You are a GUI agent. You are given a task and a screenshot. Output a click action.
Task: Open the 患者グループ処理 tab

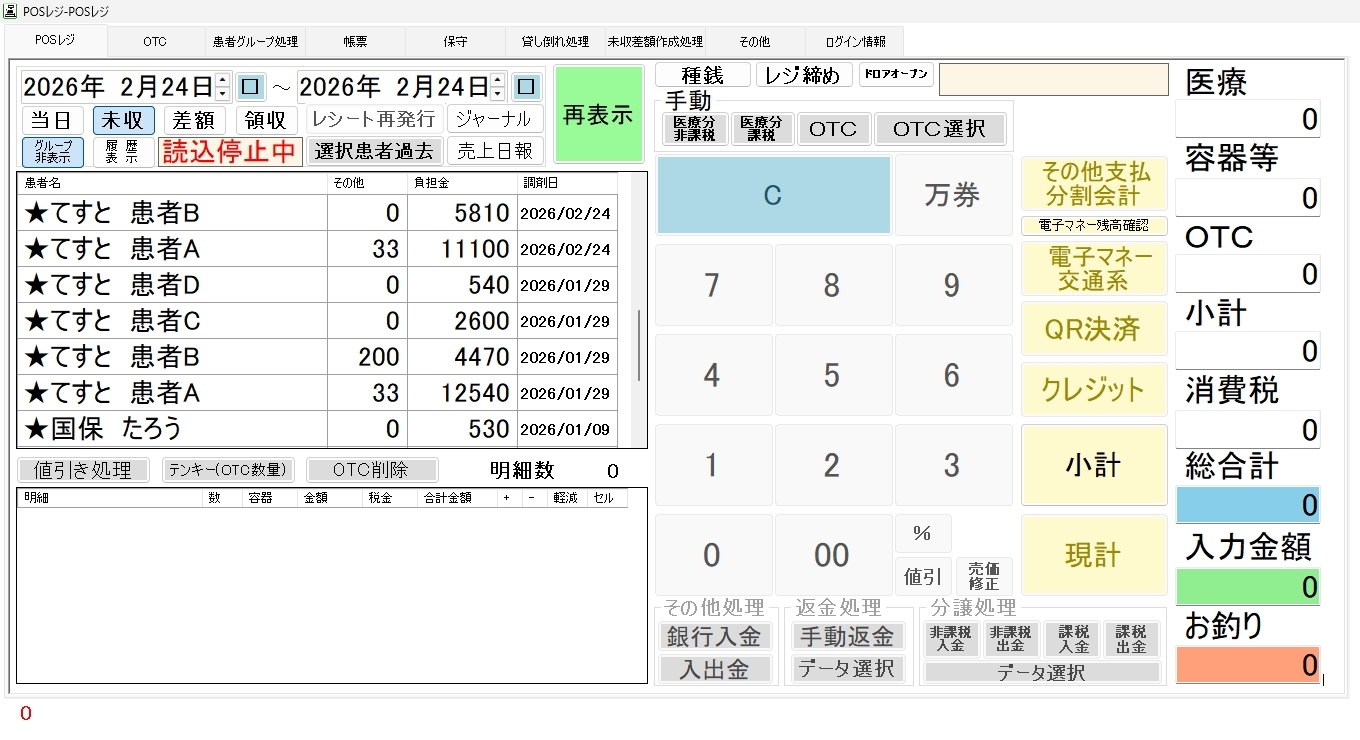255,42
